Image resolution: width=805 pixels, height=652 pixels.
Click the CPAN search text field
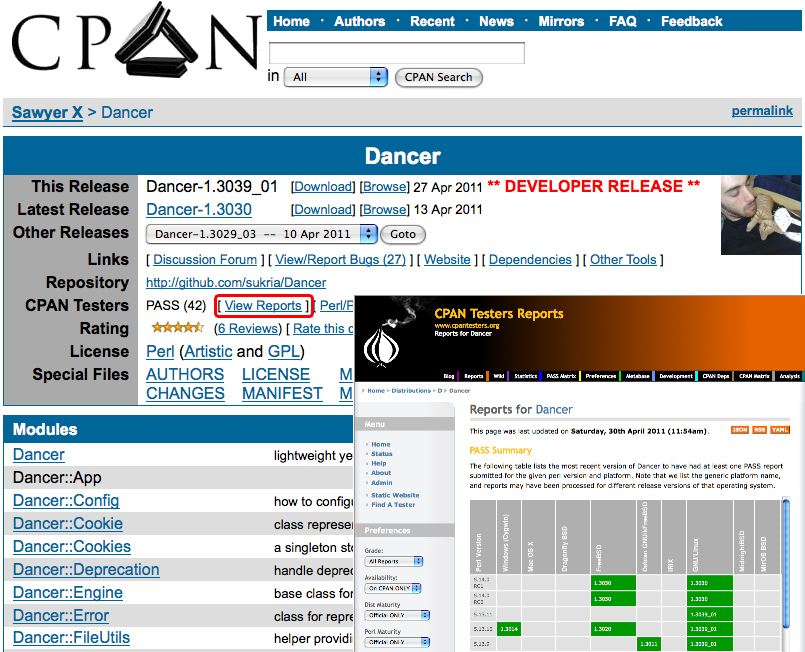[x=397, y=53]
